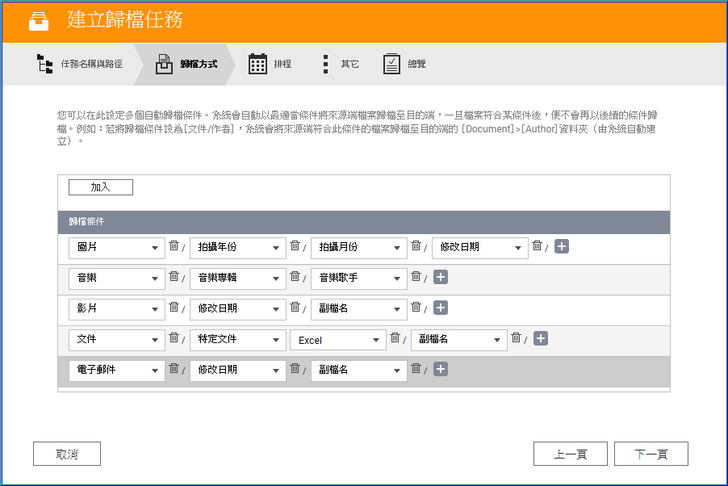Click plus icon on the 音樂 row
The image size is (728, 486).
440,277
